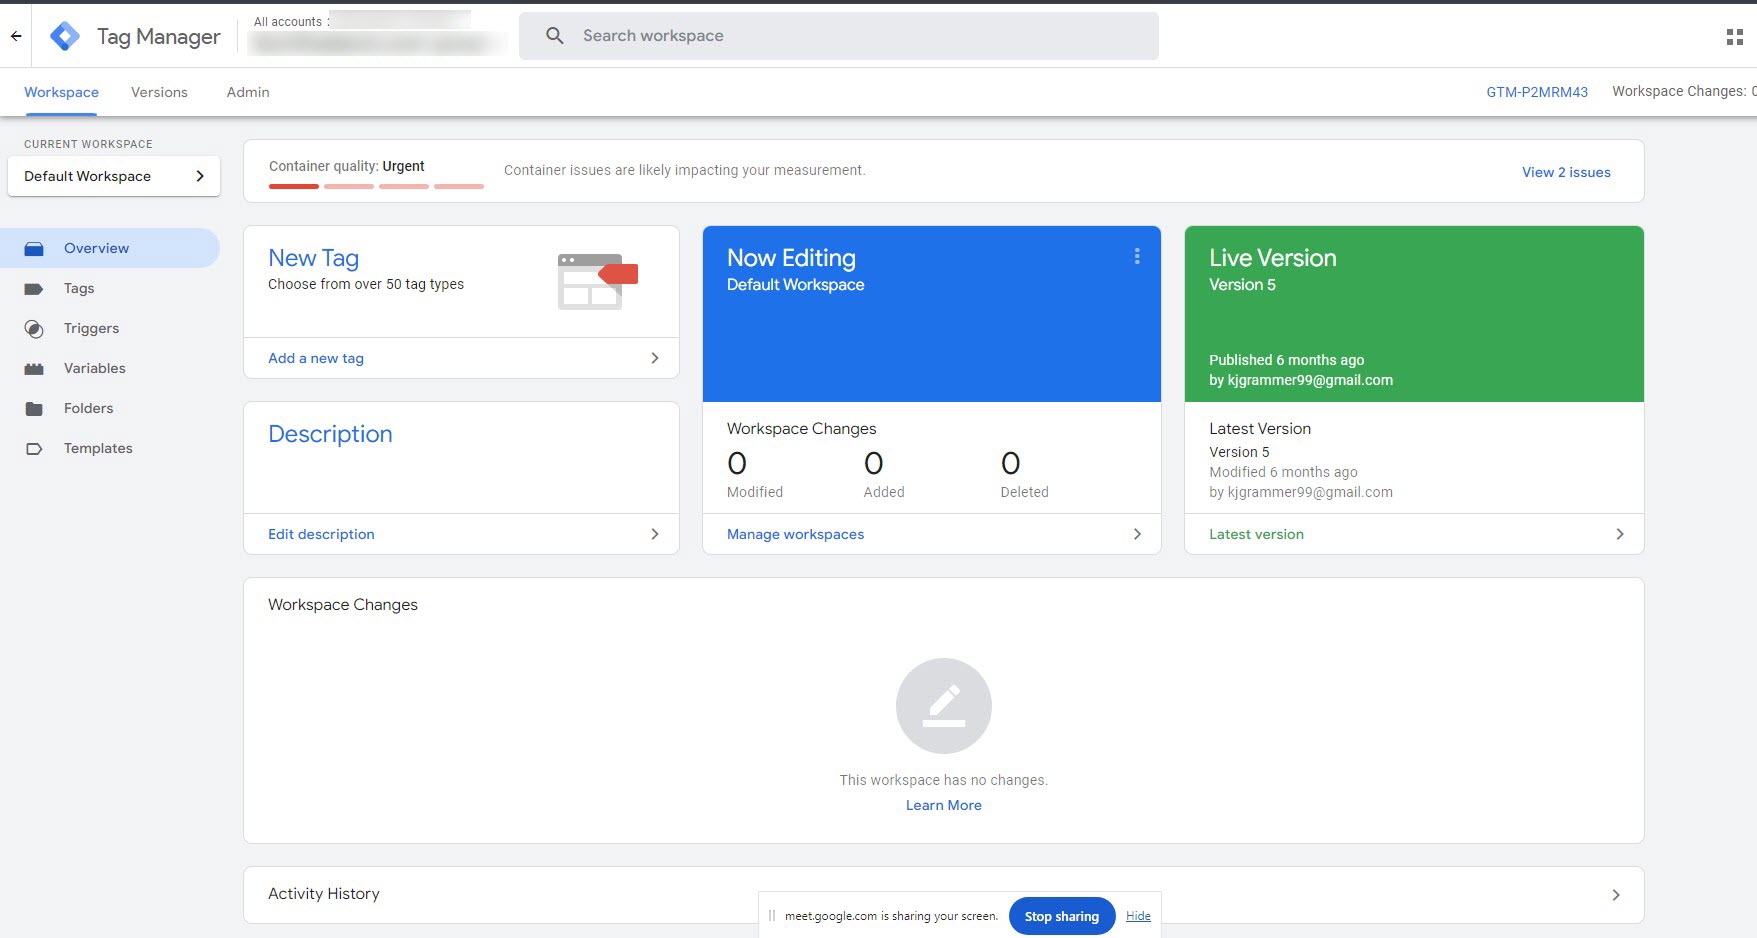The image size is (1757, 938).
Task: Select Triggers from the sidebar
Action: pos(91,328)
